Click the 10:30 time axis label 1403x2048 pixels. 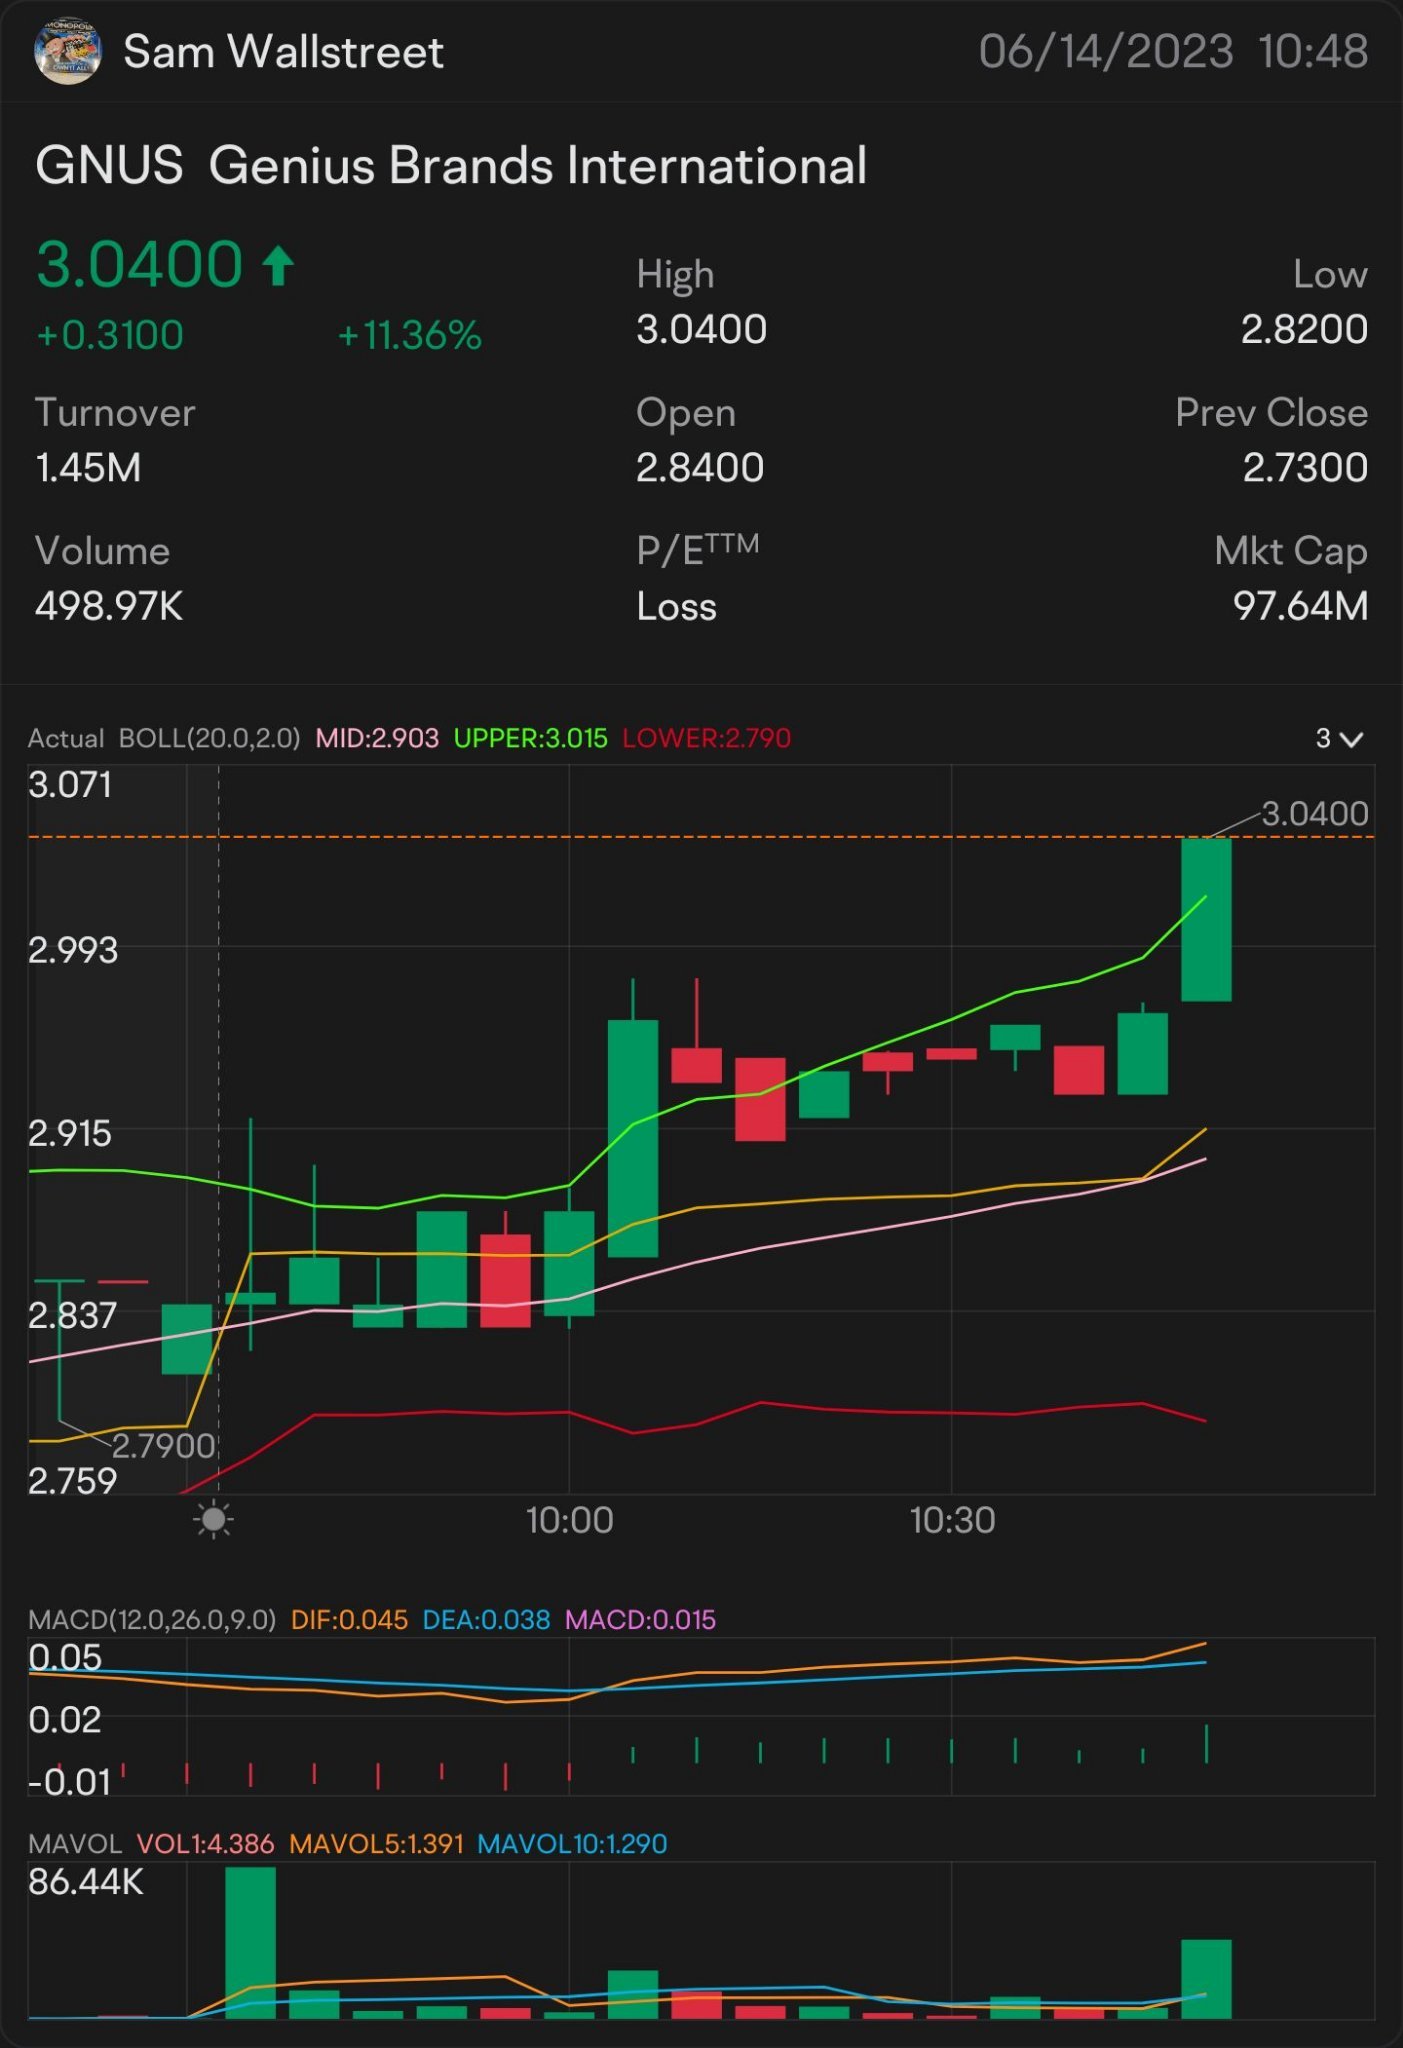pos(952,1520)
